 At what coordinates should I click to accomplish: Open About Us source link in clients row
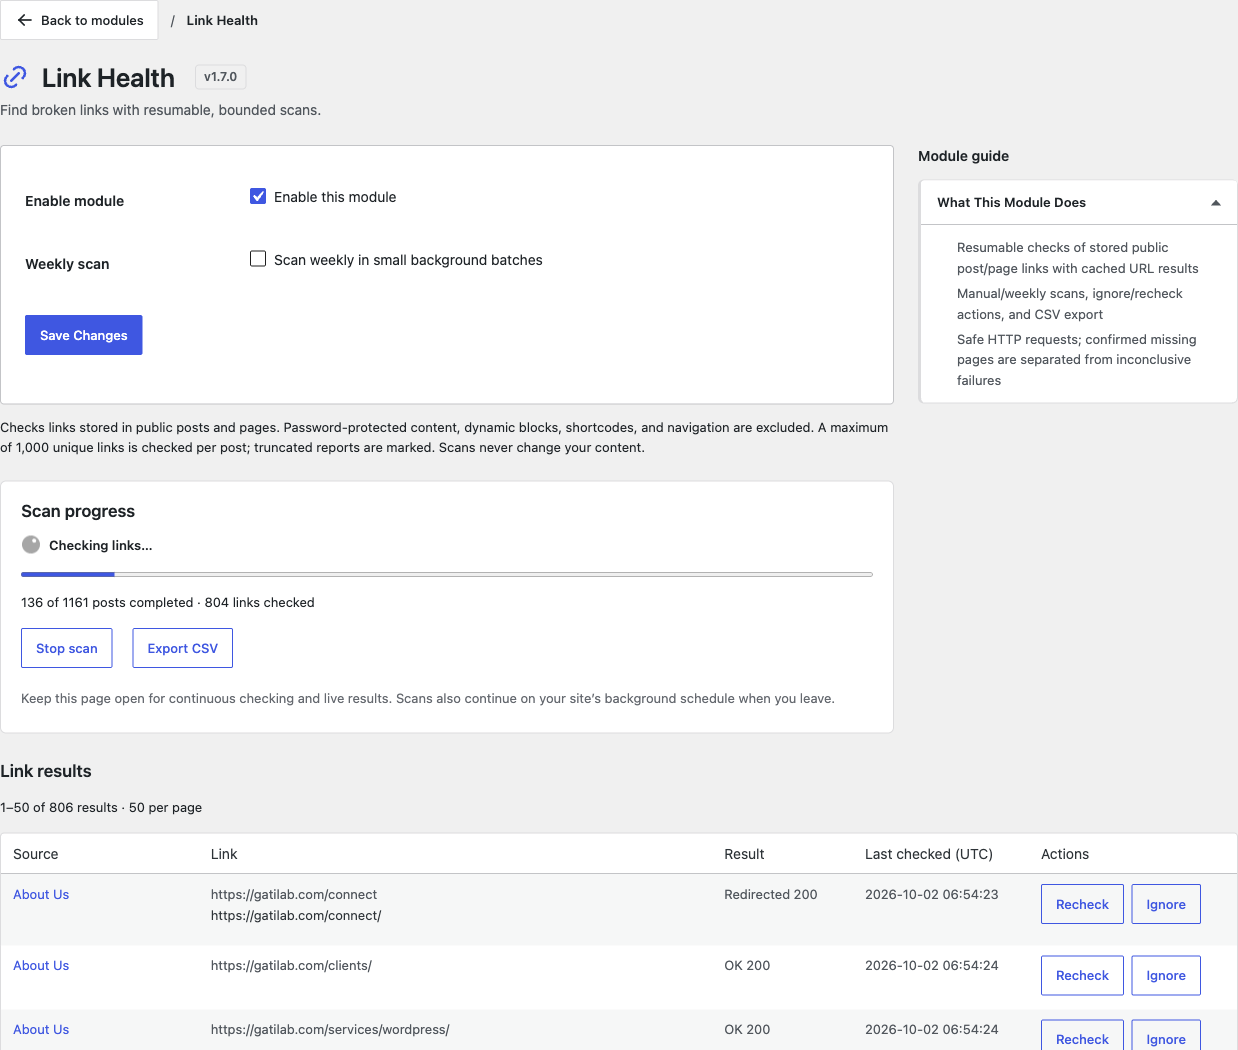[x=41, y=965]
